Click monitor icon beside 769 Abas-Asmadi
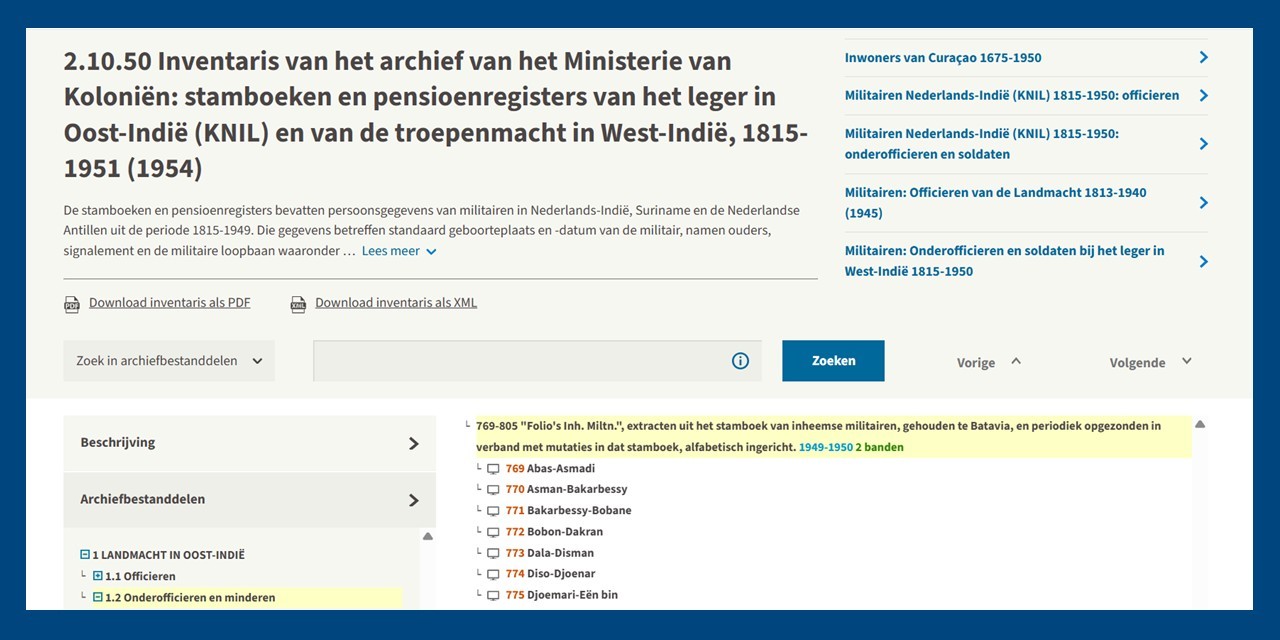 point(493,469)
